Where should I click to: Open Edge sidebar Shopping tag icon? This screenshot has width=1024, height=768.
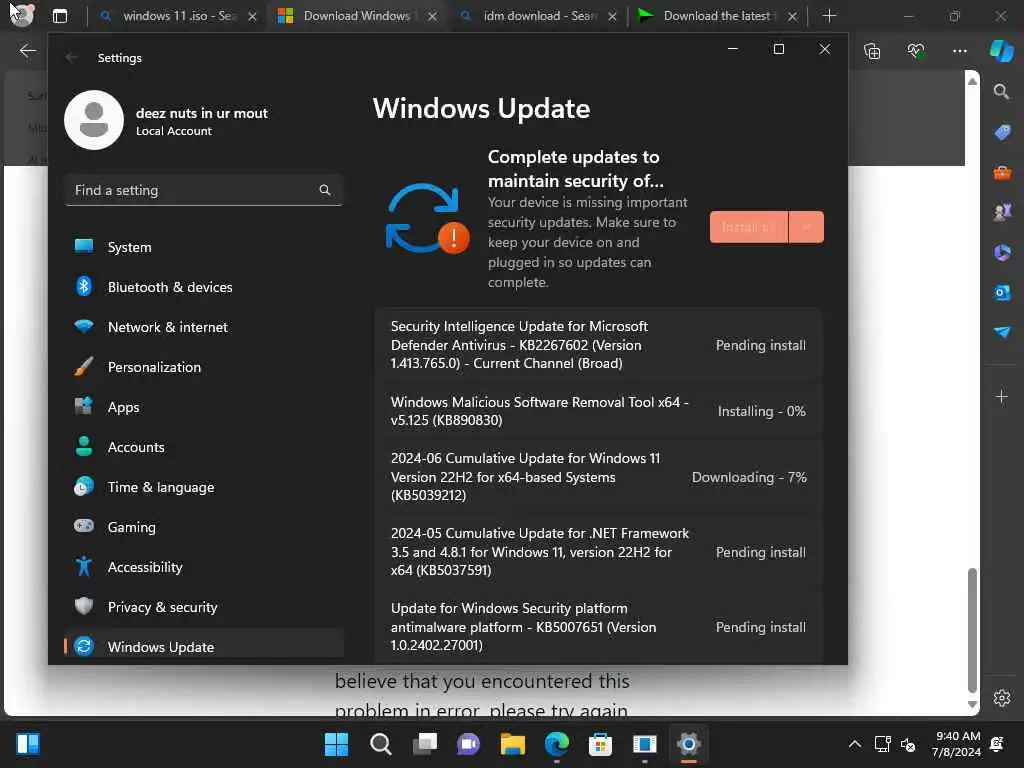pyautogui.click(x=1002, y=133)
